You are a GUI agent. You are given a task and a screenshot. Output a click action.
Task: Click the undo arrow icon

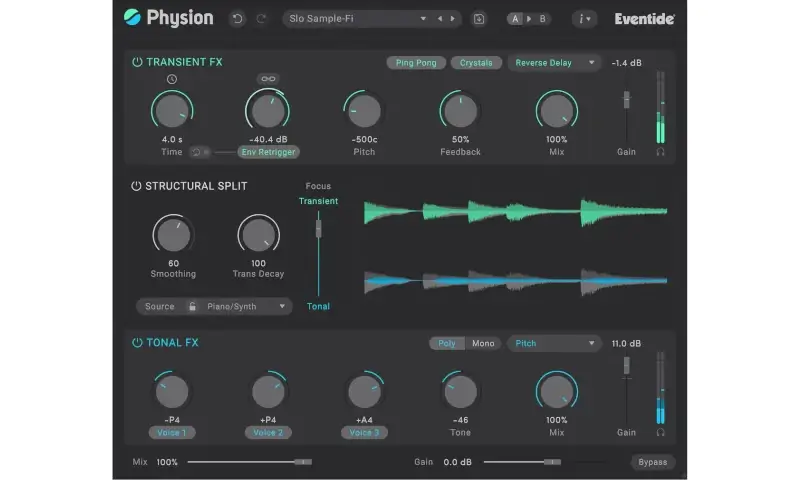[x=237, y=18]
